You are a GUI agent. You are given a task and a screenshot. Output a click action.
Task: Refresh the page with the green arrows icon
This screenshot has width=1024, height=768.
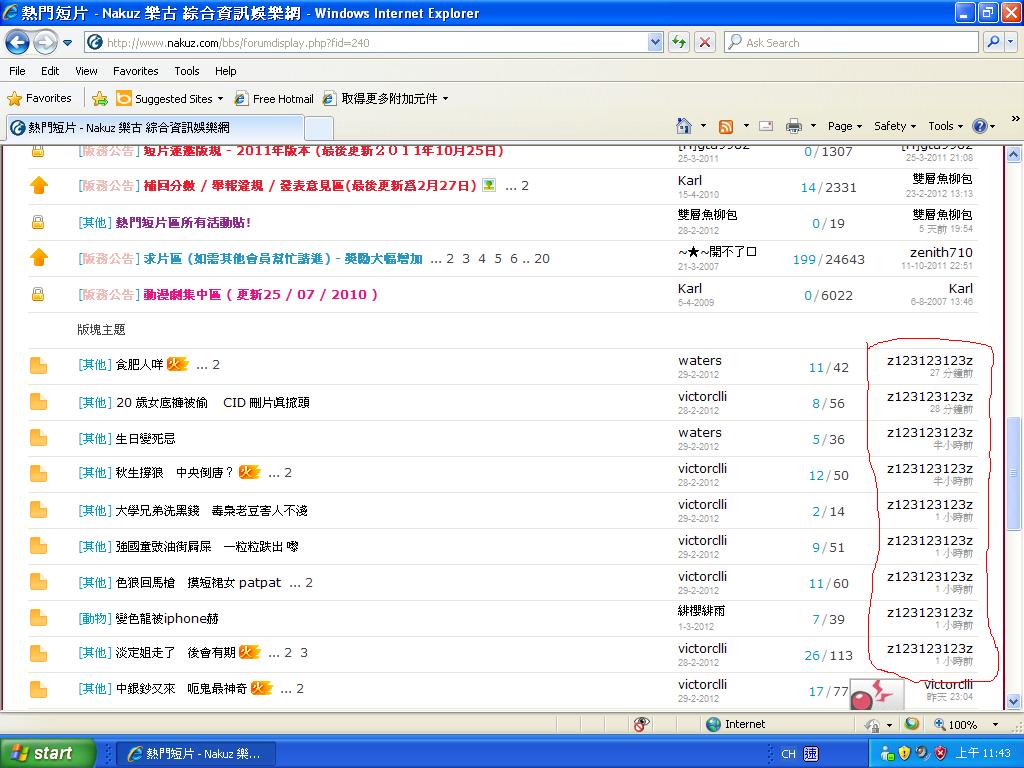click(x=679, y=43)
